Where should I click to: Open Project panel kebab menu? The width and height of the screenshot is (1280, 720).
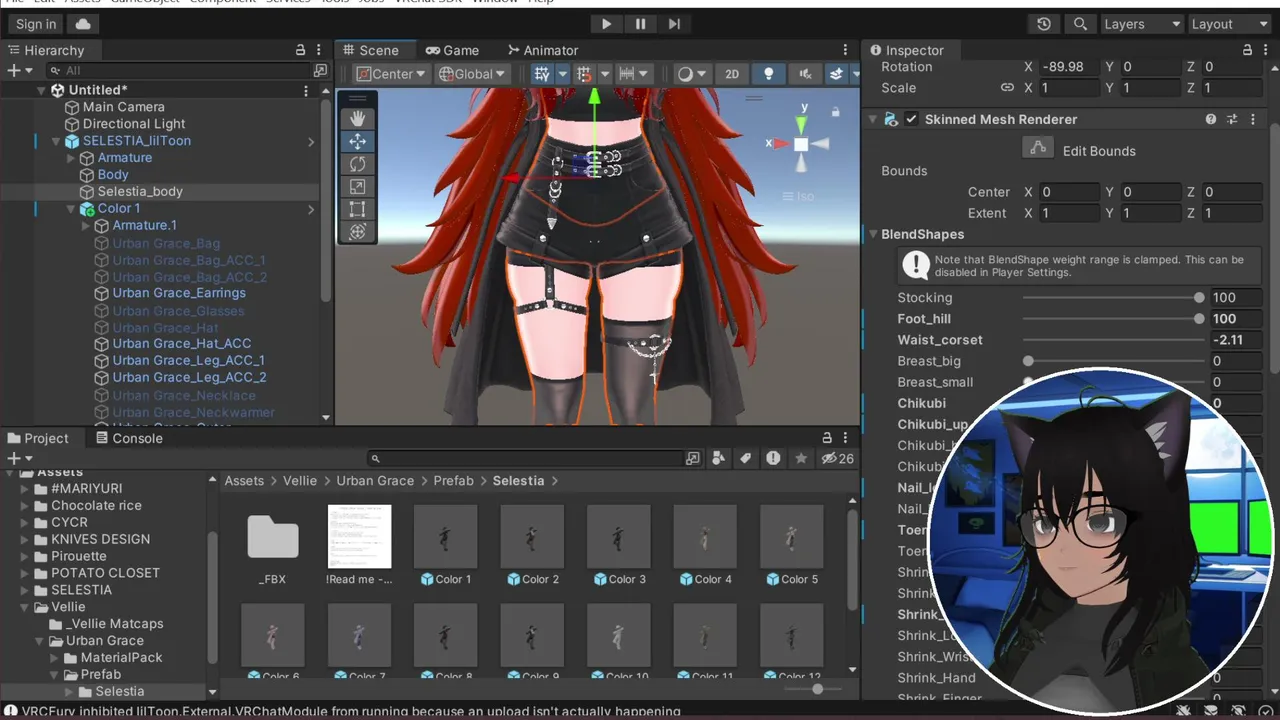tap(846, 438)
